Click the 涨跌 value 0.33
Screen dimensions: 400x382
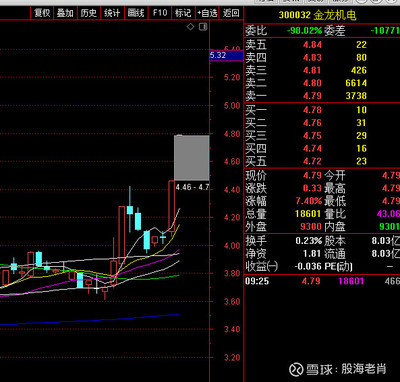312,188
